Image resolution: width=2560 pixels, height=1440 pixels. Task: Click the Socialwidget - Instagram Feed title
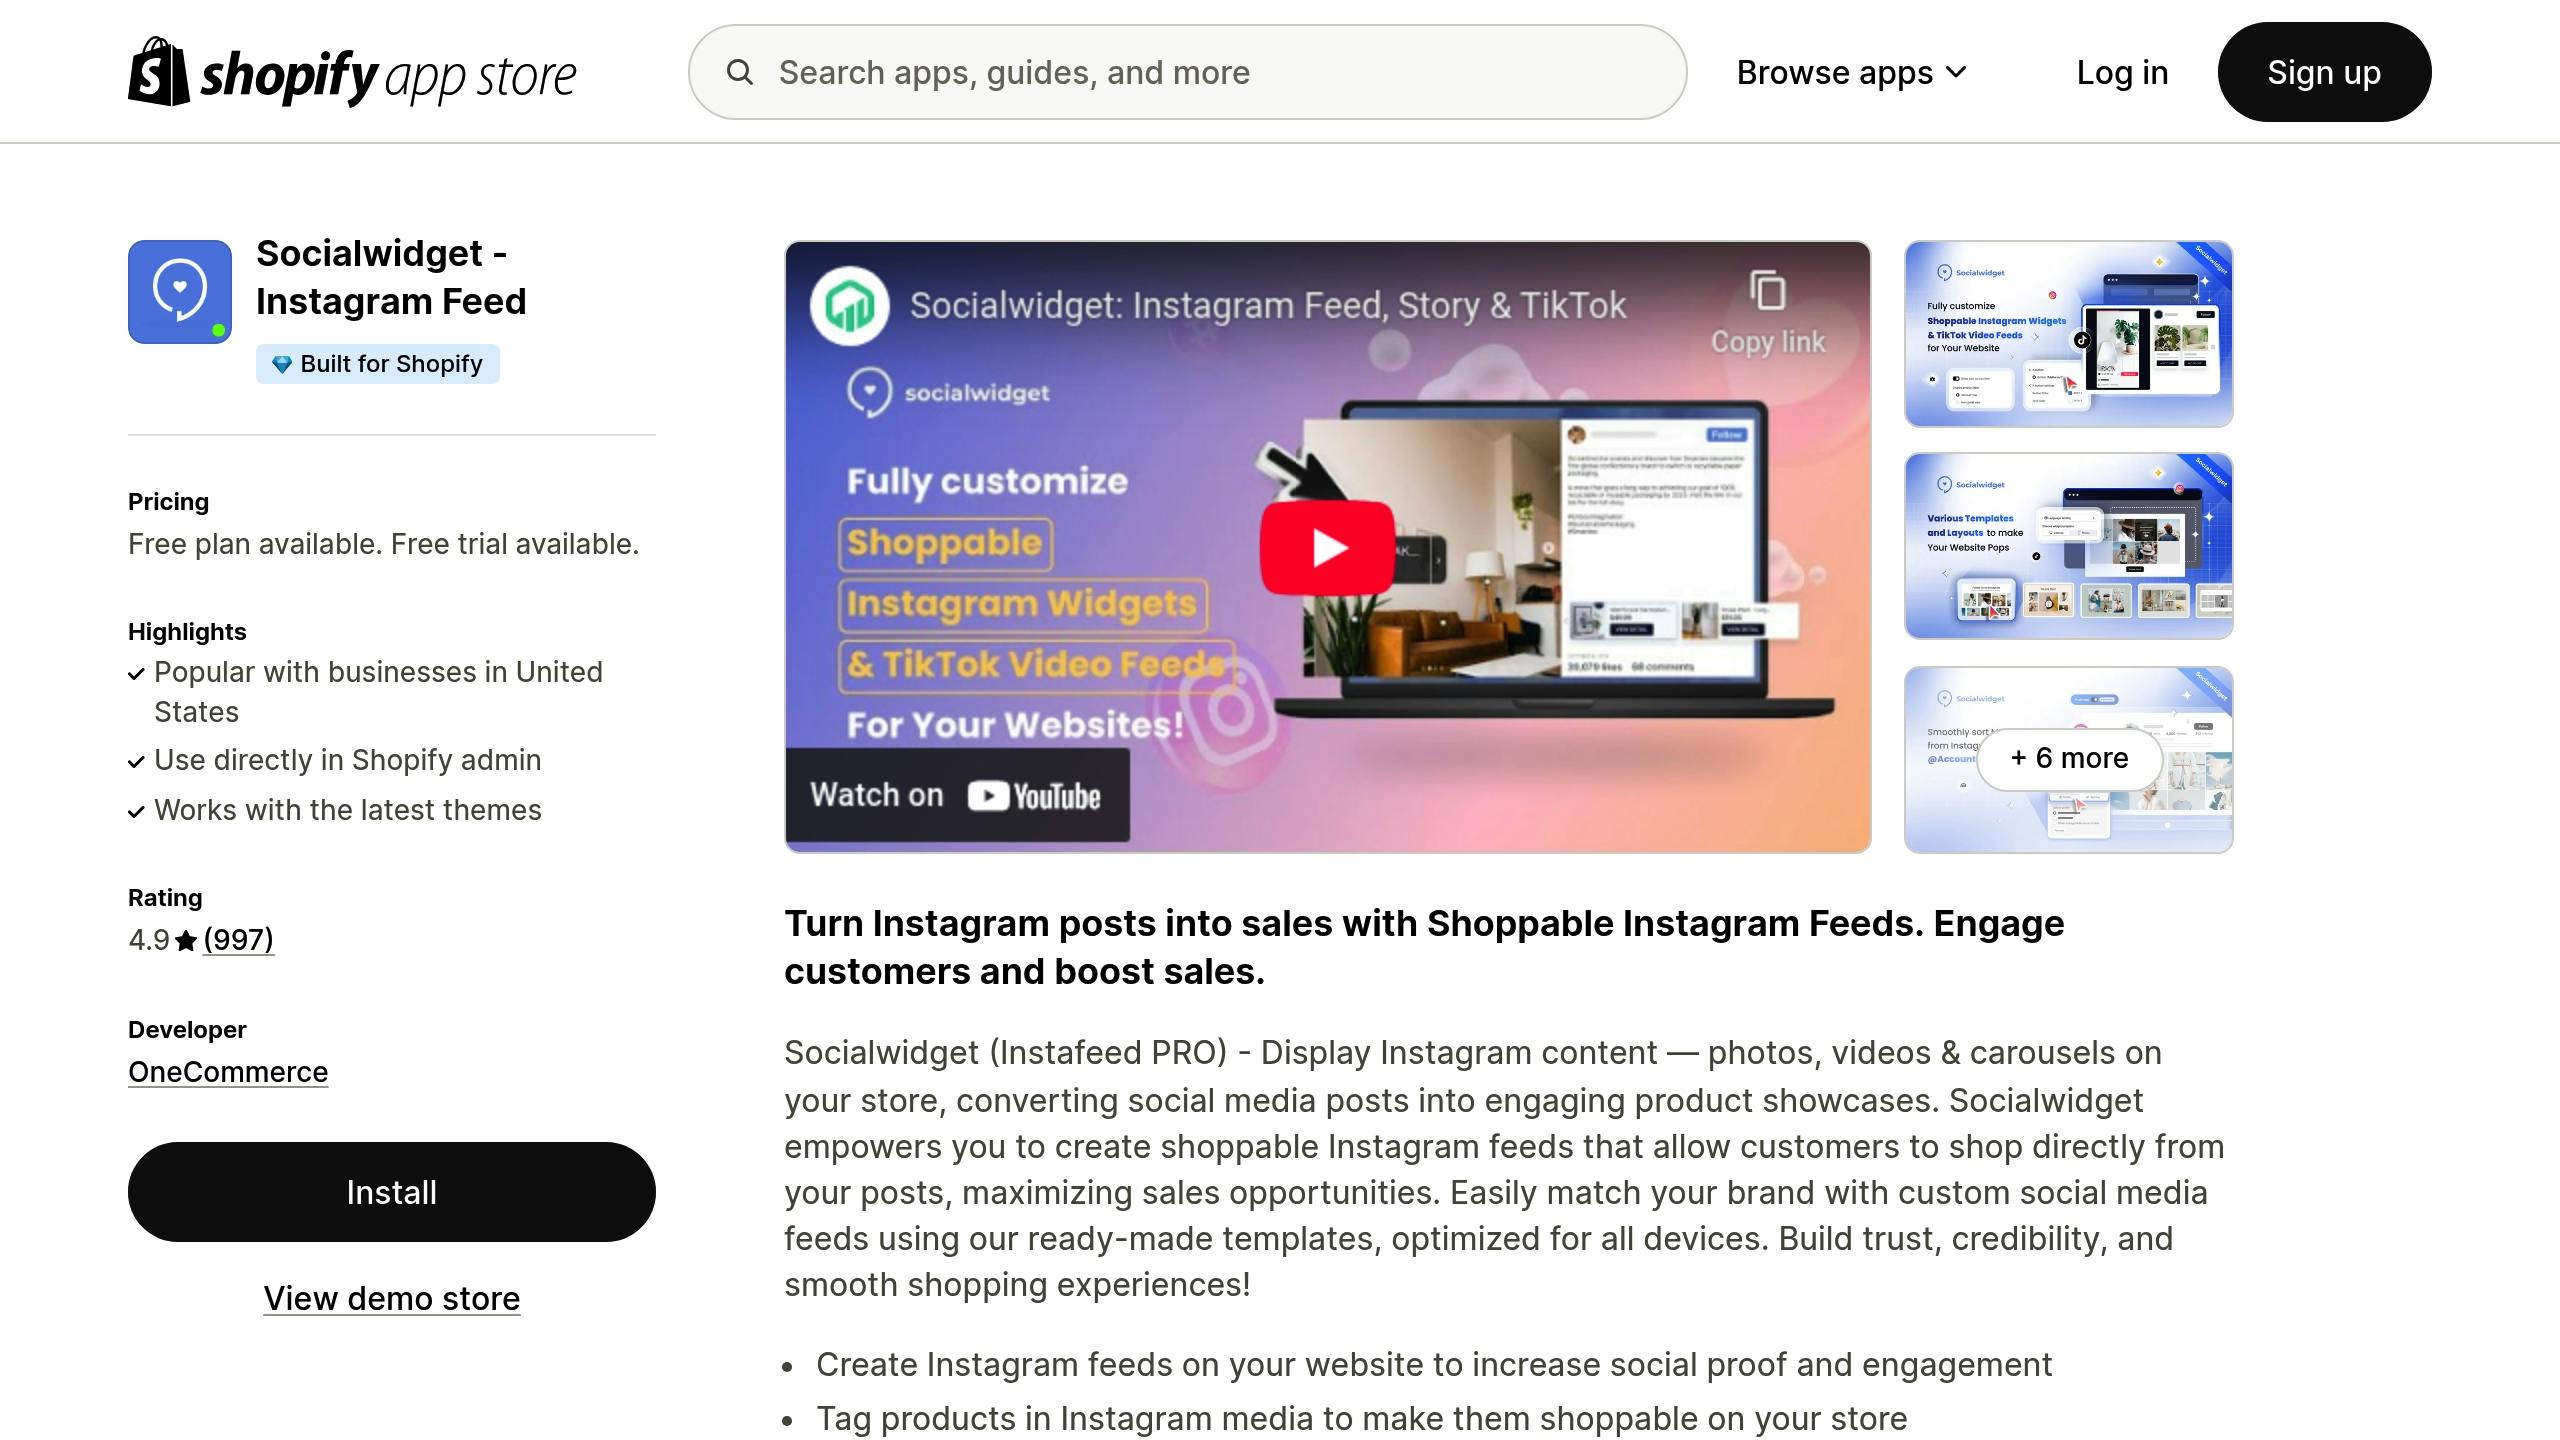pos(391,277)
